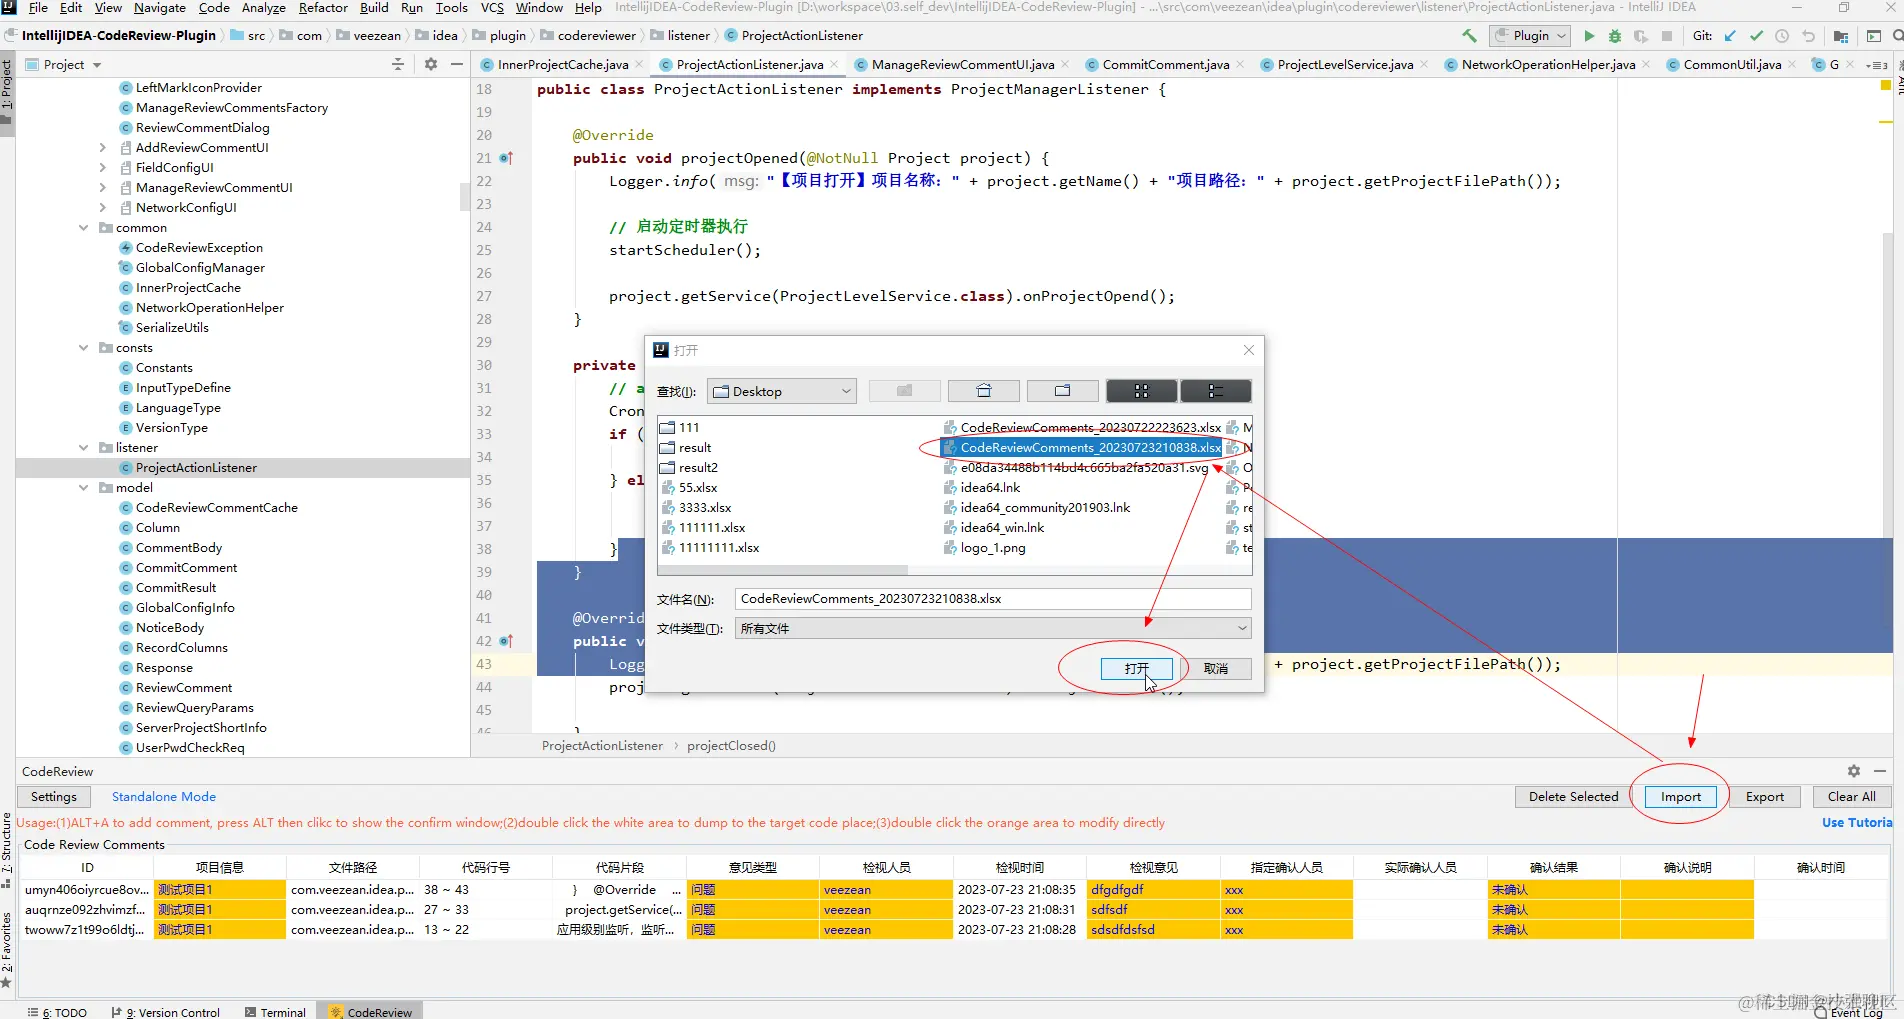The width and height of the screenshot is (1904, 1019).
Task: Click 取消 to cancel the open dialog
Action: [1216, 669]
